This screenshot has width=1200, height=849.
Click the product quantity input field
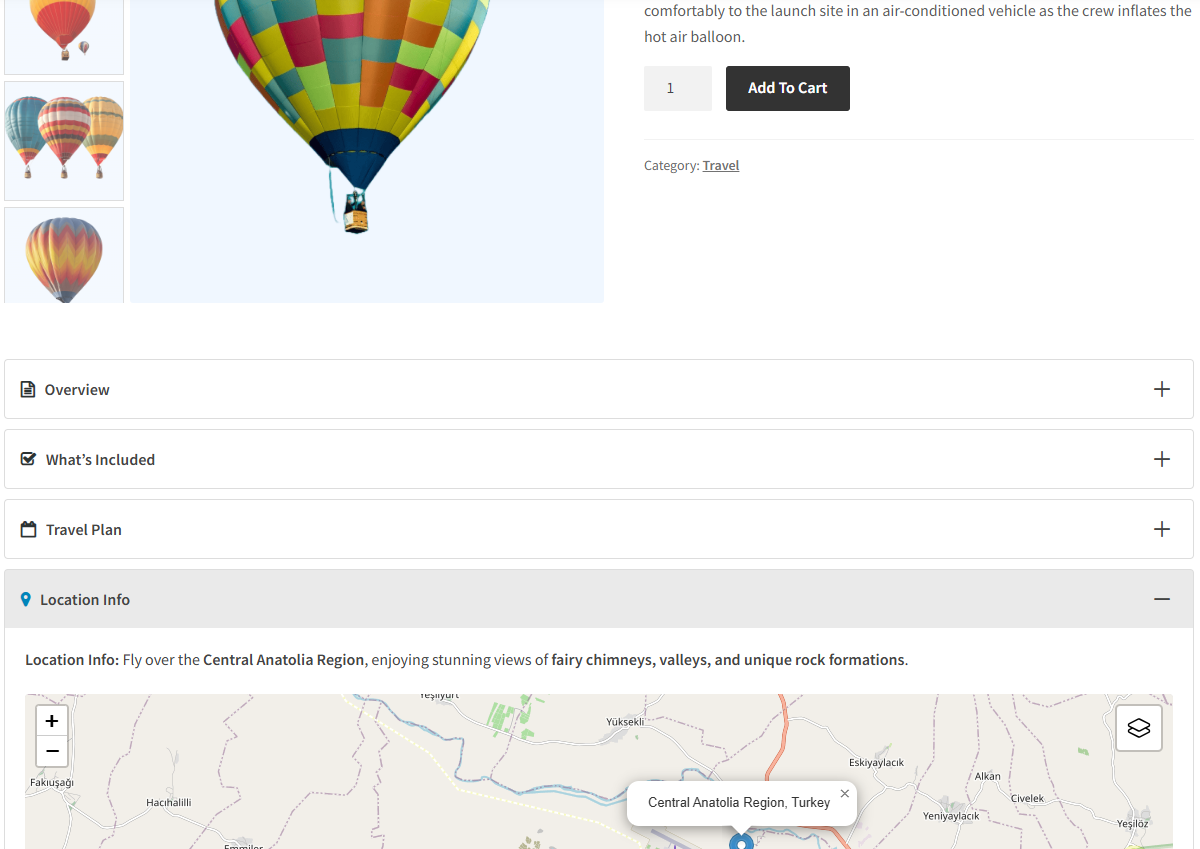point(677,88)
